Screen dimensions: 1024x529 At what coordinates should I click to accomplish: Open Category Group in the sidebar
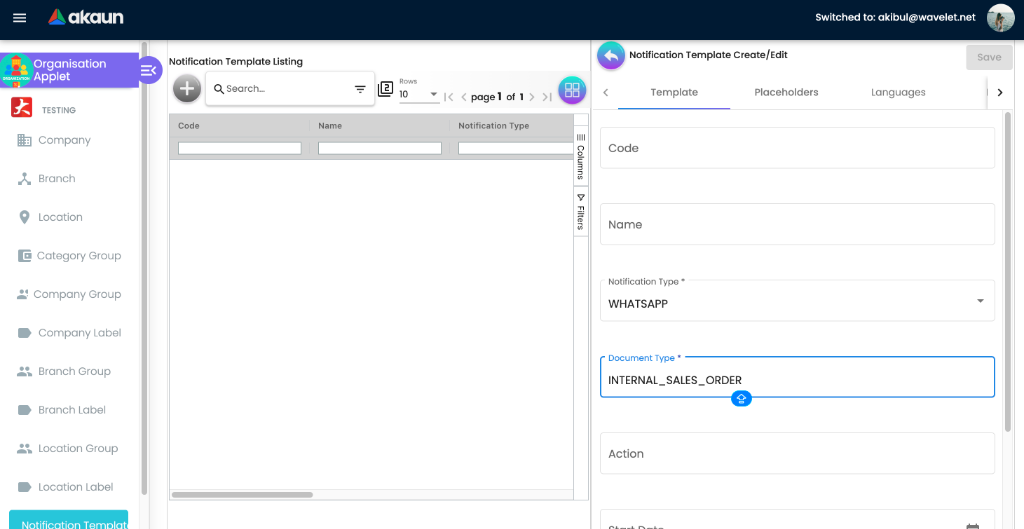click(x=78, y=256)
